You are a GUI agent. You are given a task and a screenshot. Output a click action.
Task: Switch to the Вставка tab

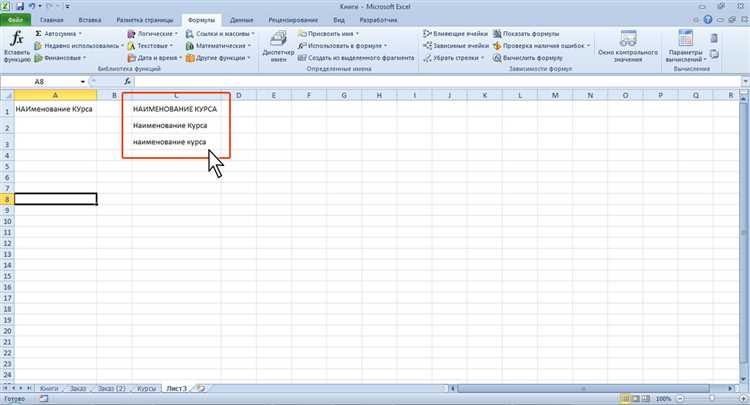pyautogui.click(x=89, y=20)
